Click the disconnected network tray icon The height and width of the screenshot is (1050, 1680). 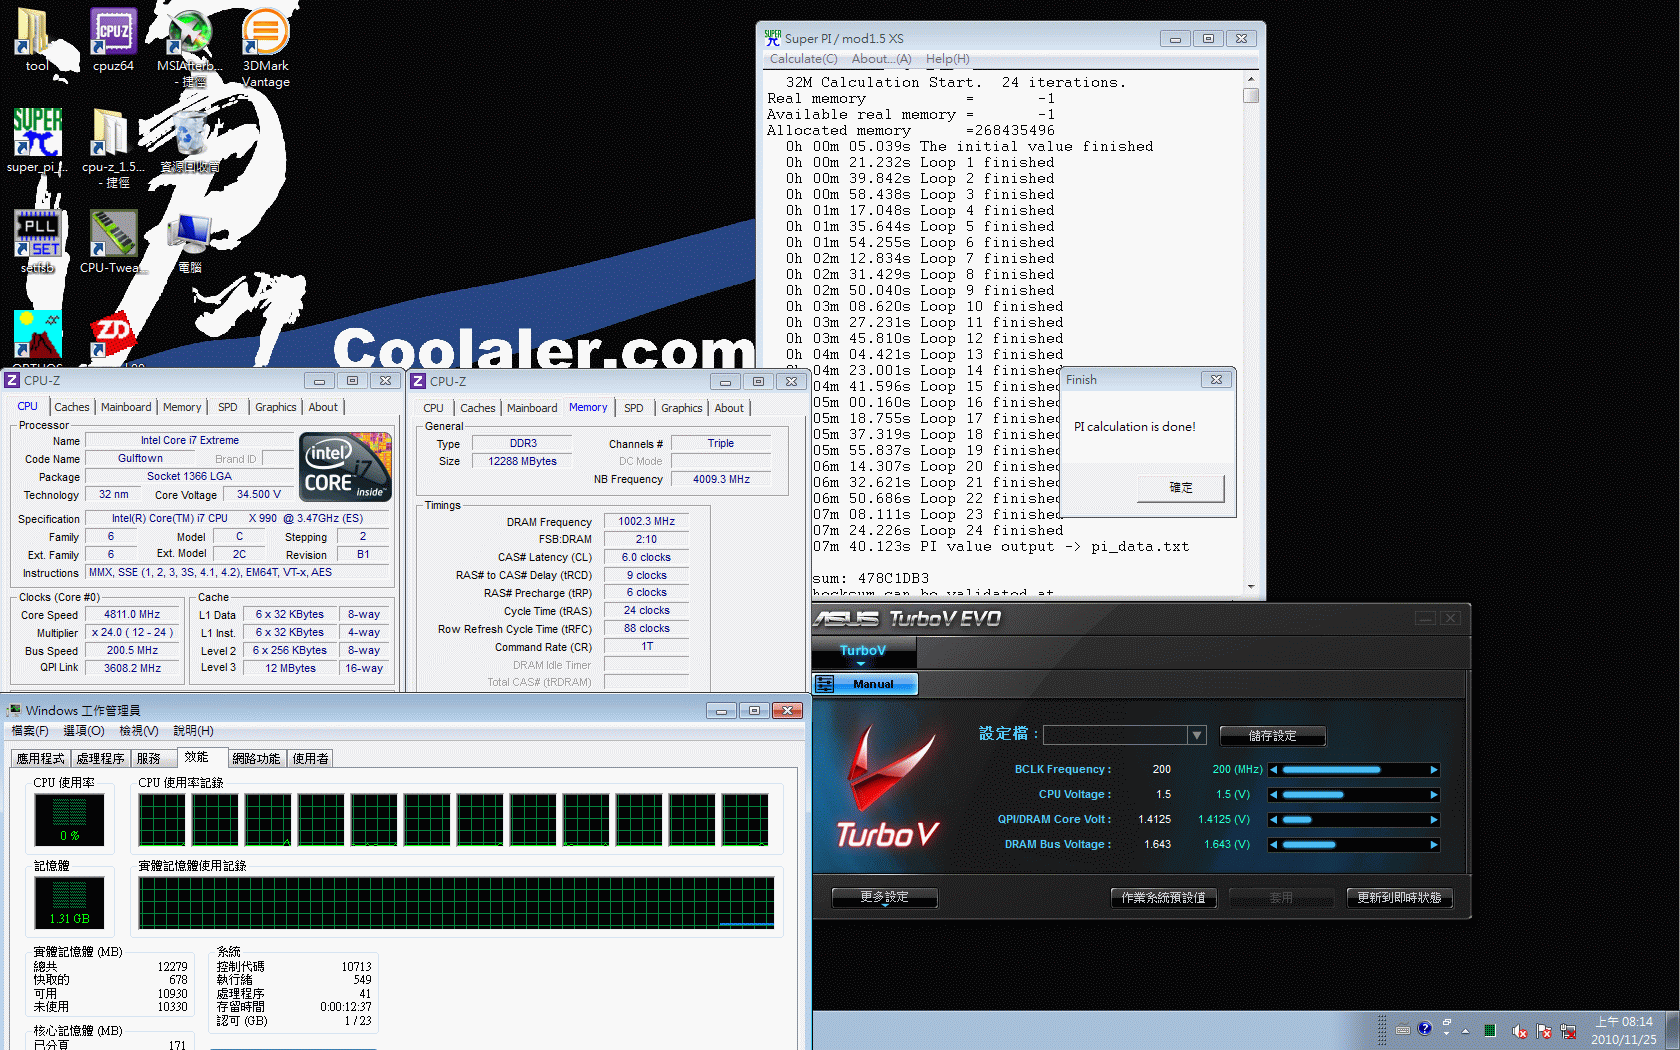1568,1031
